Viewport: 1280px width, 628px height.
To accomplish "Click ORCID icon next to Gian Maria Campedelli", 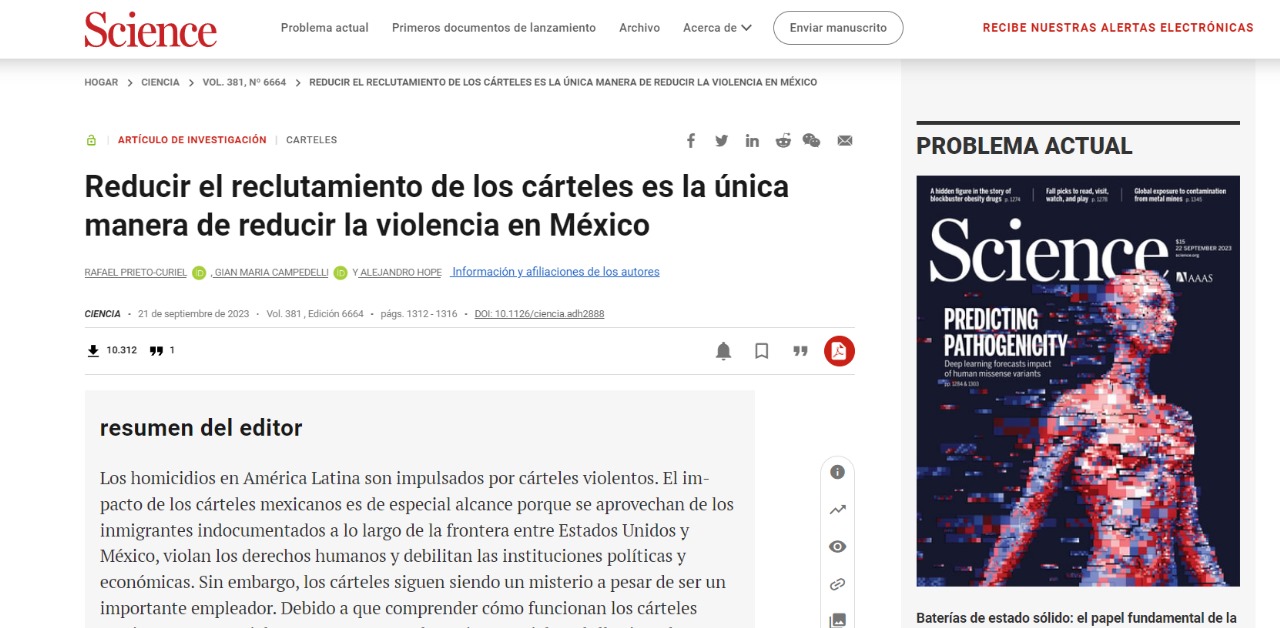I will [x=340, y=272].
